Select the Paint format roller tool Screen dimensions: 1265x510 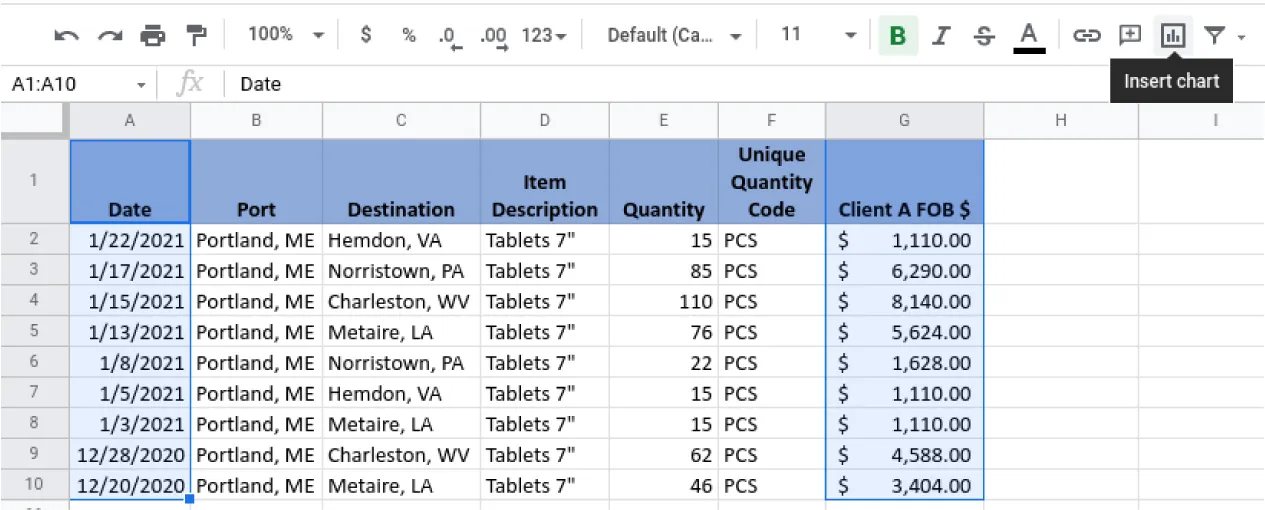click(196, 36)
